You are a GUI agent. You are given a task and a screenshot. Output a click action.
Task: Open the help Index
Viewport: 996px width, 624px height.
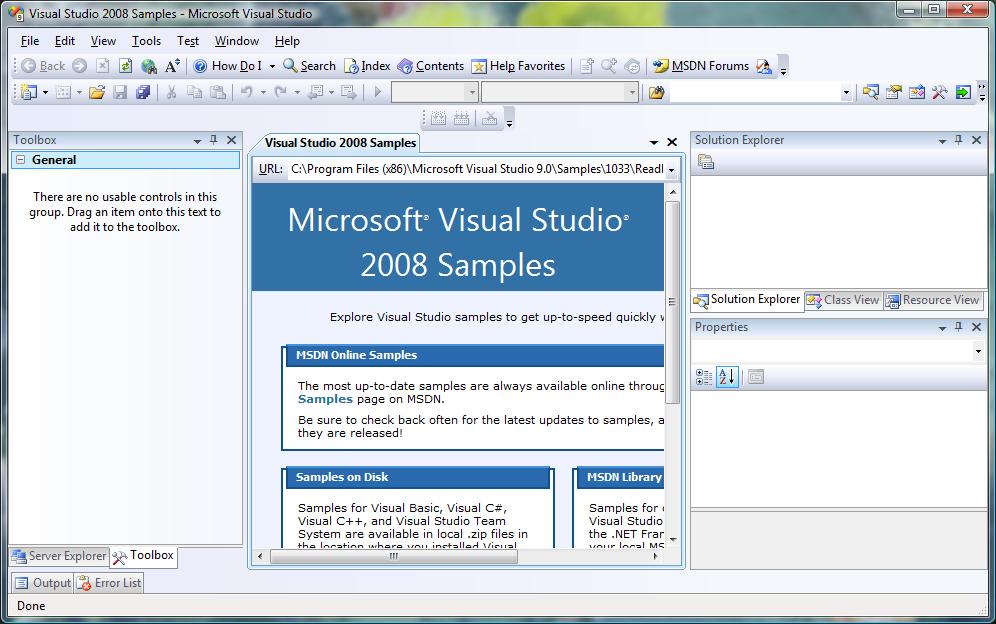coord(367,66)
